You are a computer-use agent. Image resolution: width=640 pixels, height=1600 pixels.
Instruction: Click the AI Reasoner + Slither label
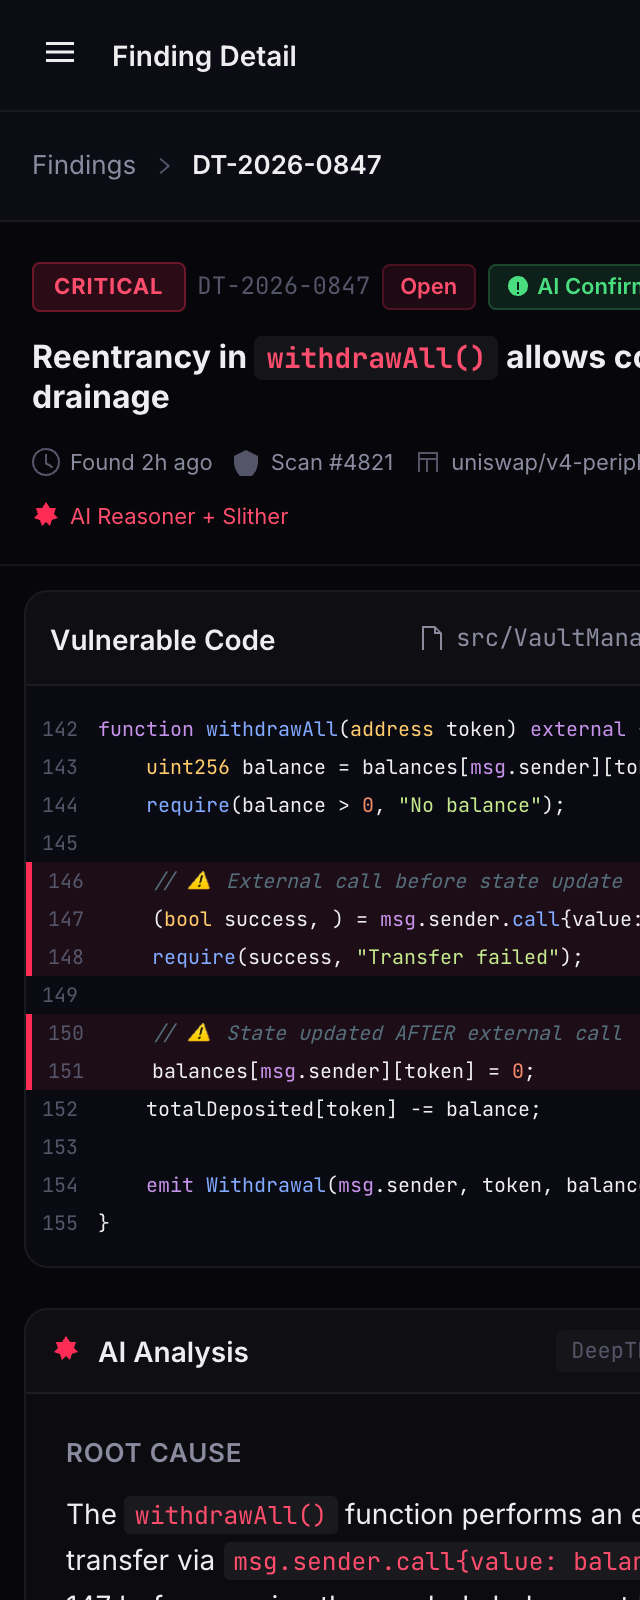click(179, 516)
